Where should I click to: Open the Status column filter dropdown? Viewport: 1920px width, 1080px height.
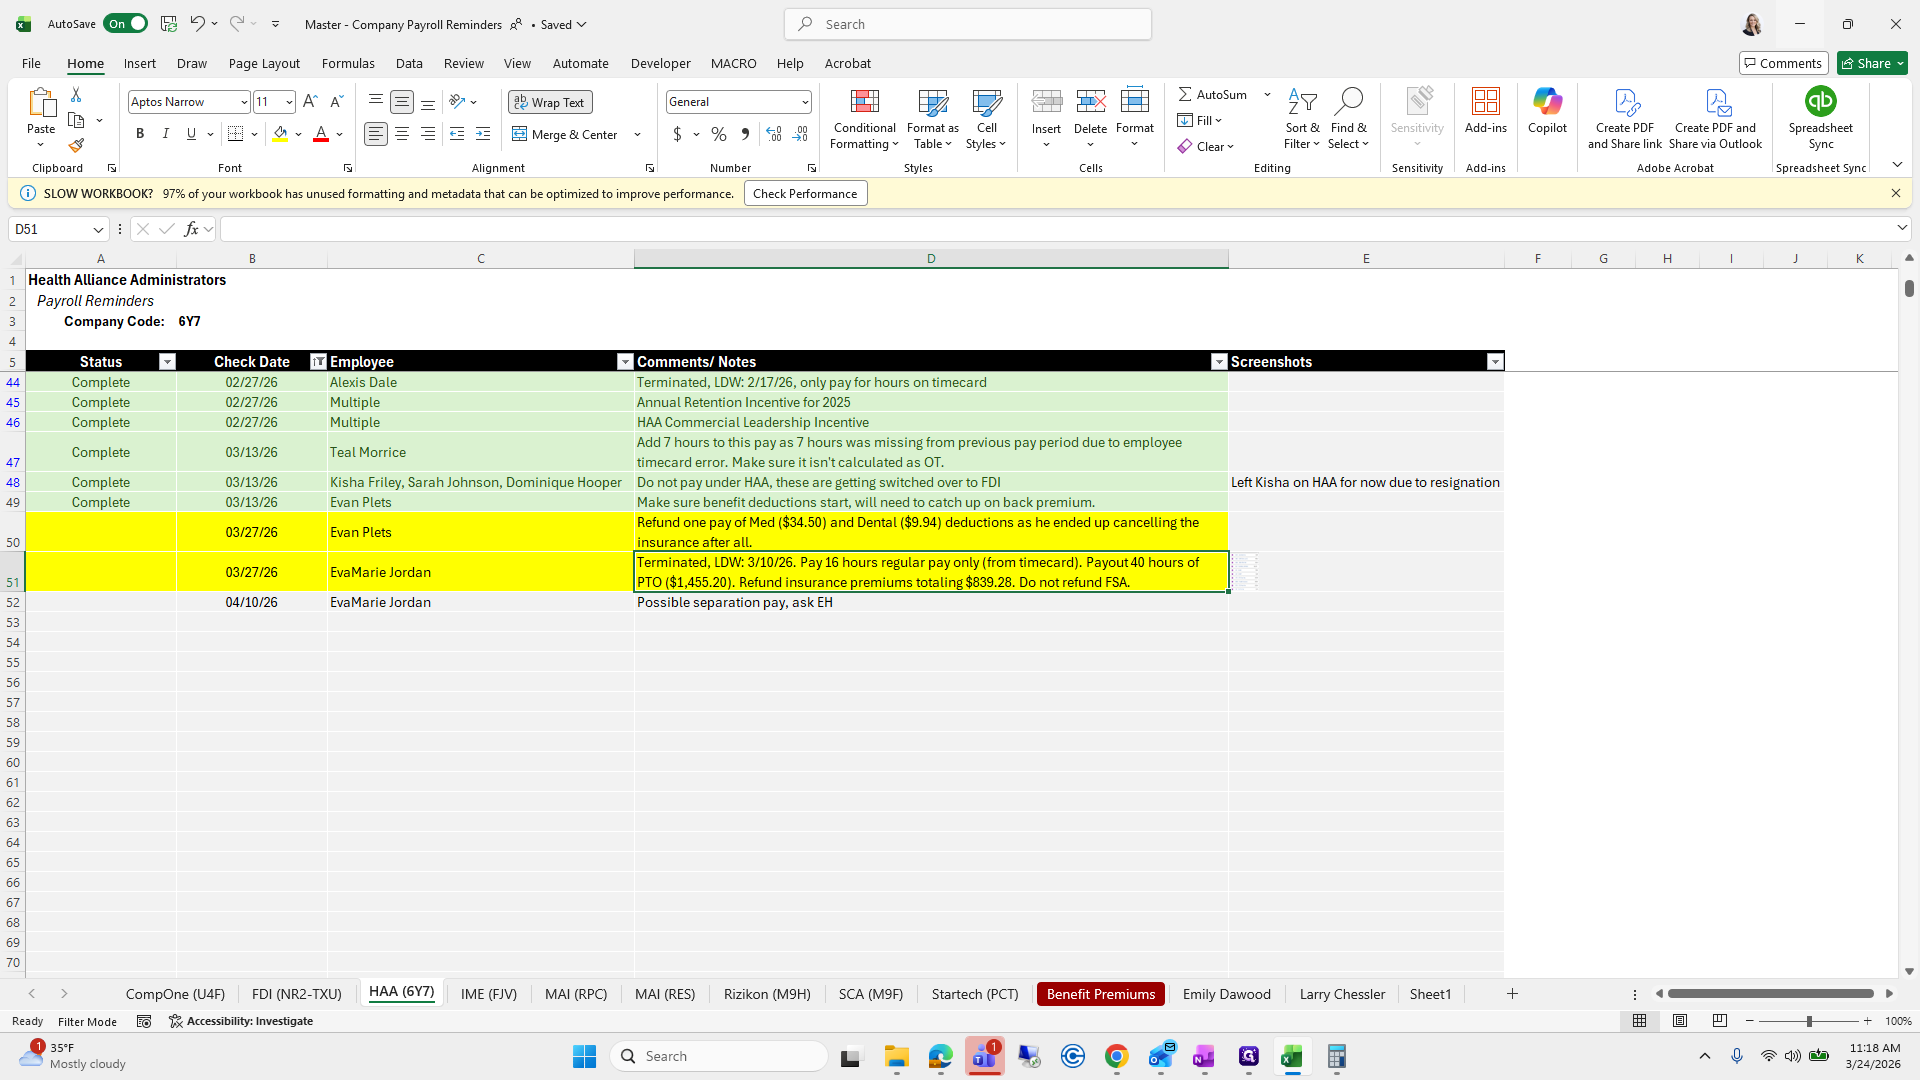pyautogui.click(x=167, y=362)
